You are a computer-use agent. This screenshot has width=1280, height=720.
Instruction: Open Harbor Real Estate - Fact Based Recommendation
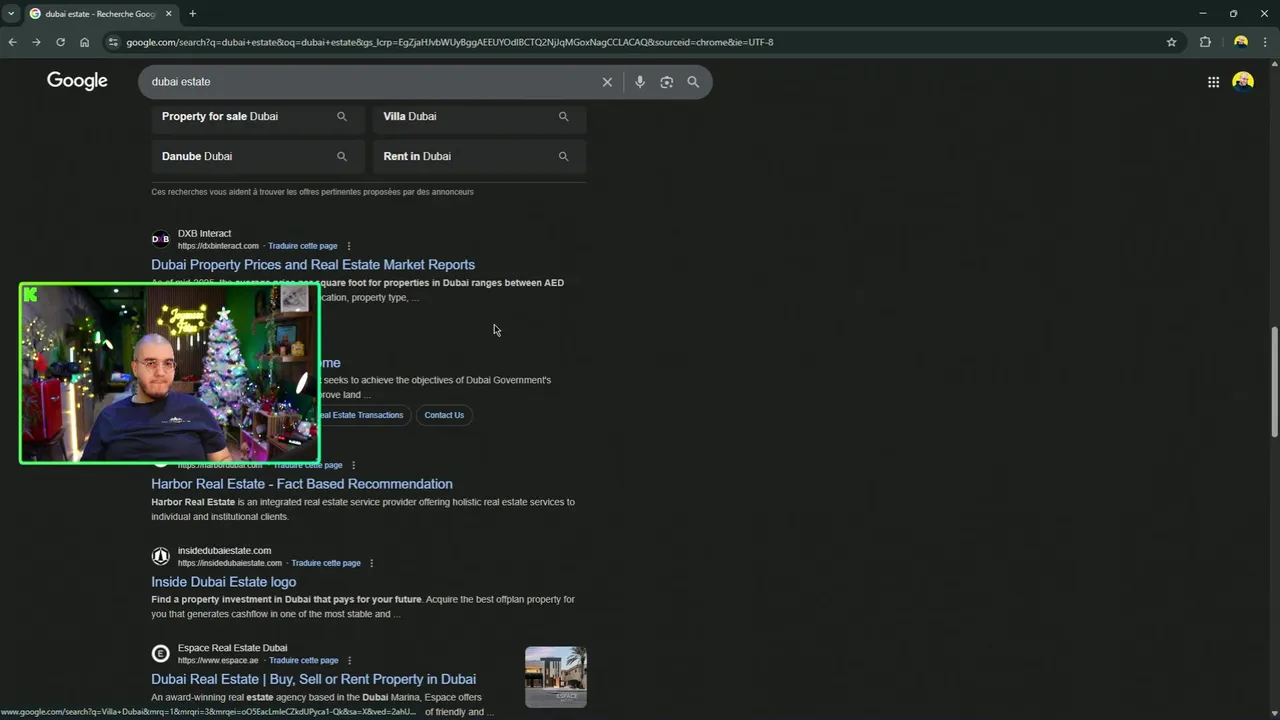coord(302,484)
